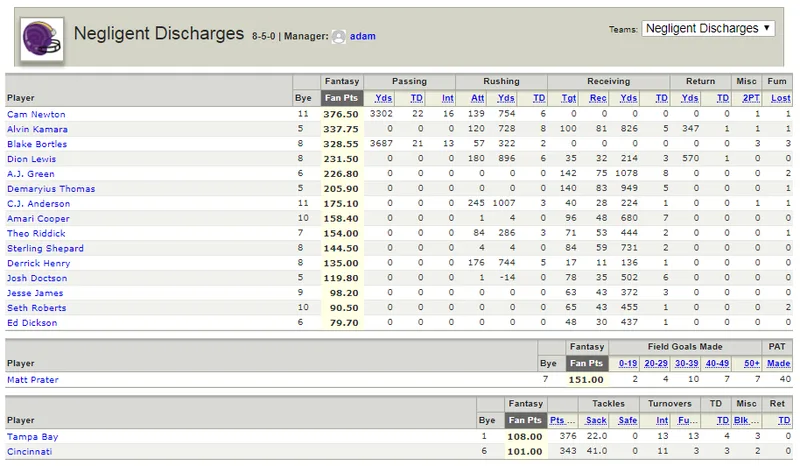Sort by Rushing Att column header
800x466 pixels.
tap(478, 98)
